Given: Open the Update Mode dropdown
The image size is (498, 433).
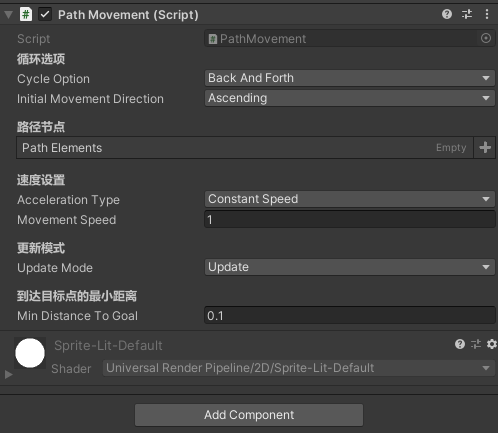Looking at the screenshot, I should (x=350, y=267).
